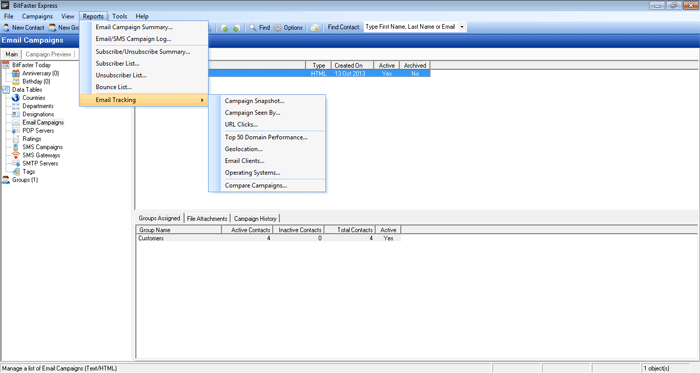The width and height of the screenshot is (700, 373).
Task: Click the Find Contact search field
Action: (x=411, y=27)
